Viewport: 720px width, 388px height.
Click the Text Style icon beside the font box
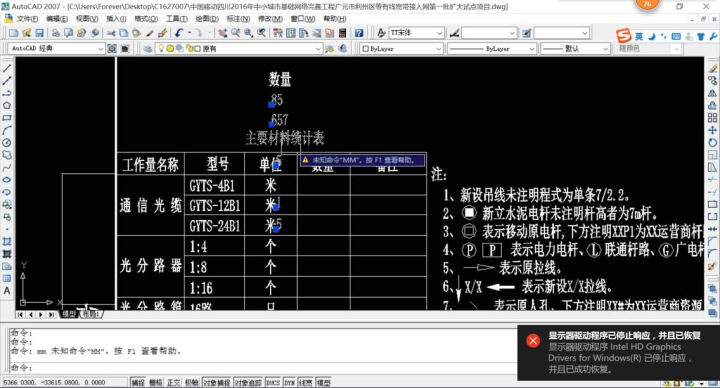(382, 33)
